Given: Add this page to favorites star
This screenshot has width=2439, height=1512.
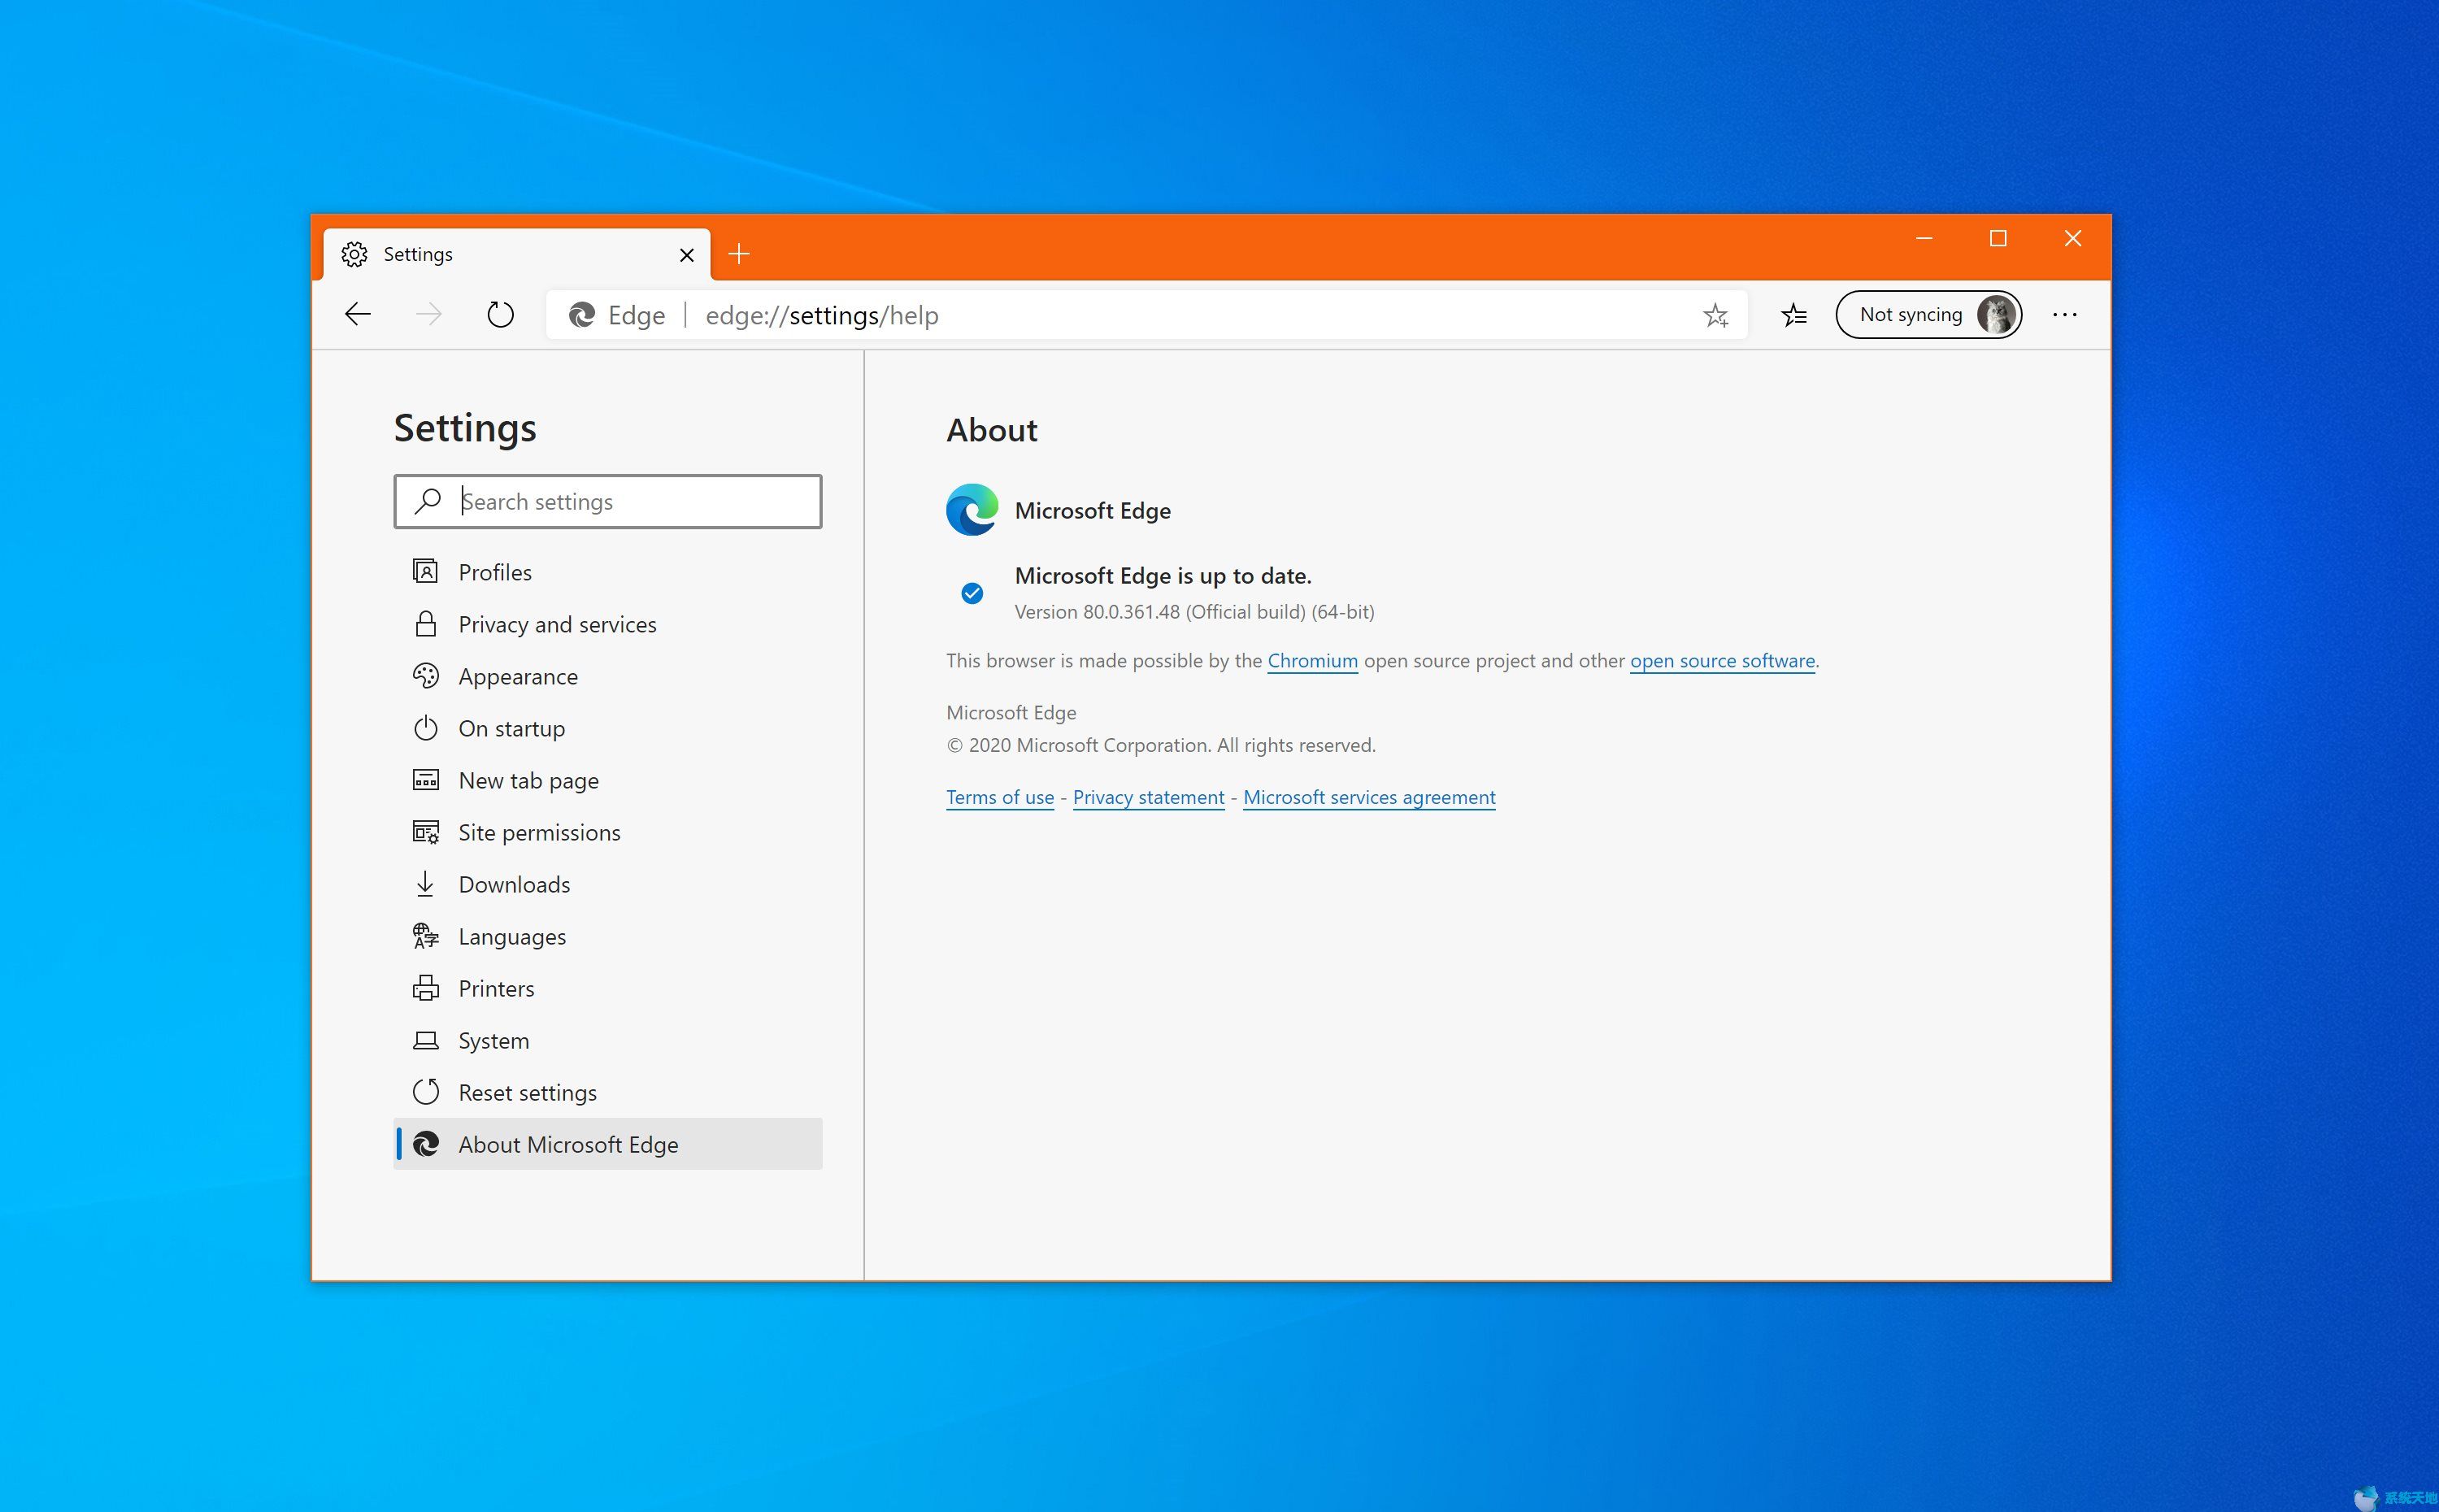Looking at the screenshot, I should click(1716, 316).
